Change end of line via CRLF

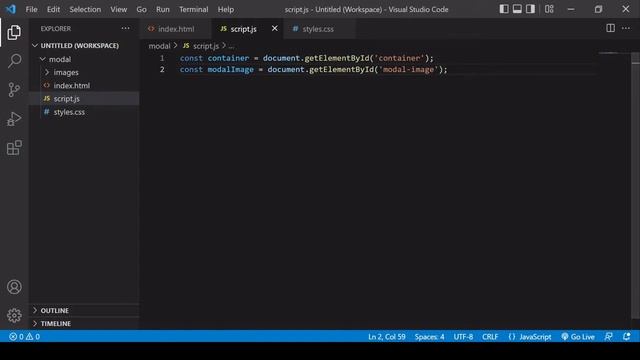pyautogui.click(x=490, y=337)
